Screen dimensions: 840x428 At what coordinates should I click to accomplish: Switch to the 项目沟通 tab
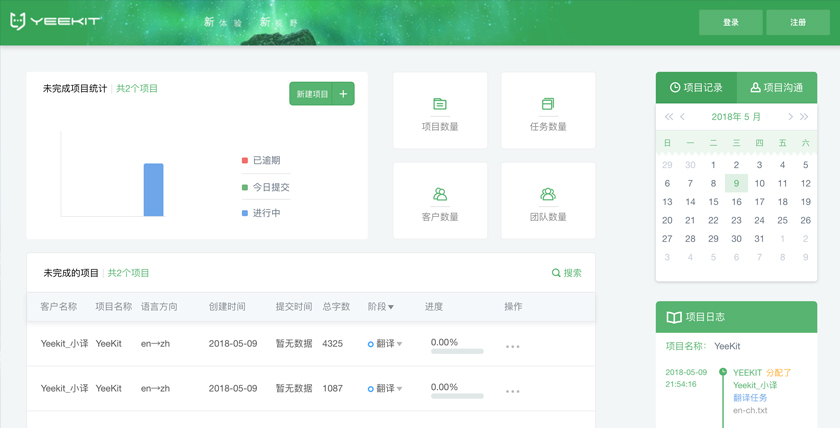click(x=777, y=88)
